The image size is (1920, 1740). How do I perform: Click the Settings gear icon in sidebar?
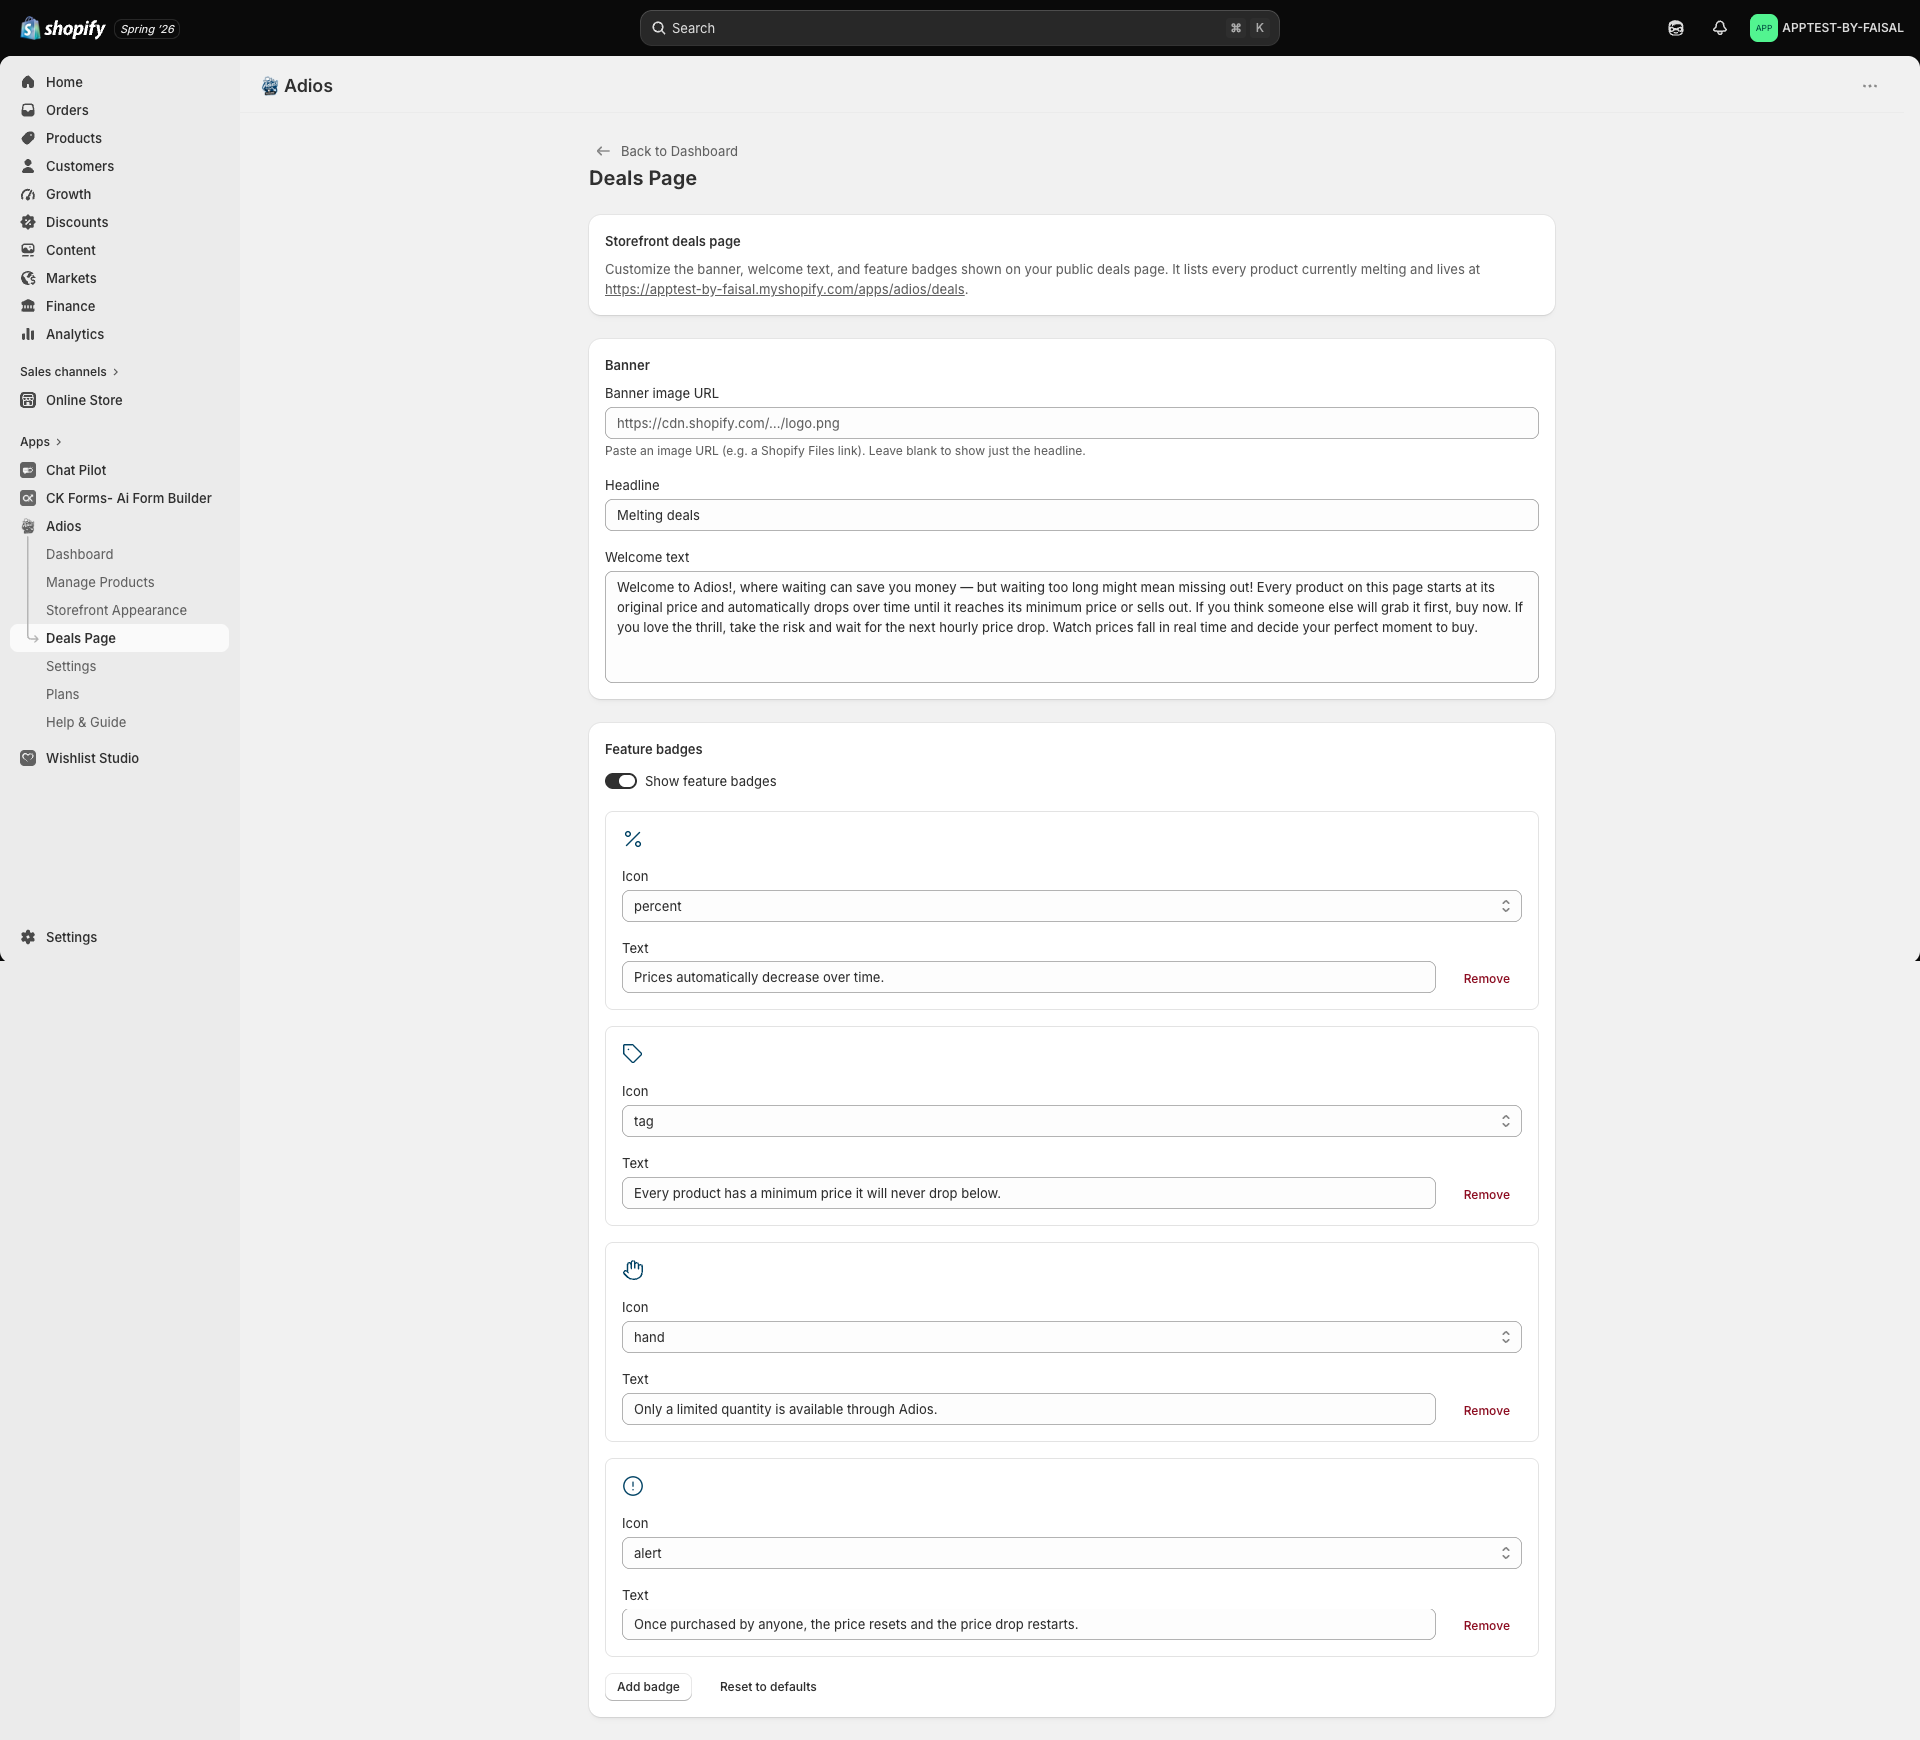pyautogui.click(x=28, y=937)
